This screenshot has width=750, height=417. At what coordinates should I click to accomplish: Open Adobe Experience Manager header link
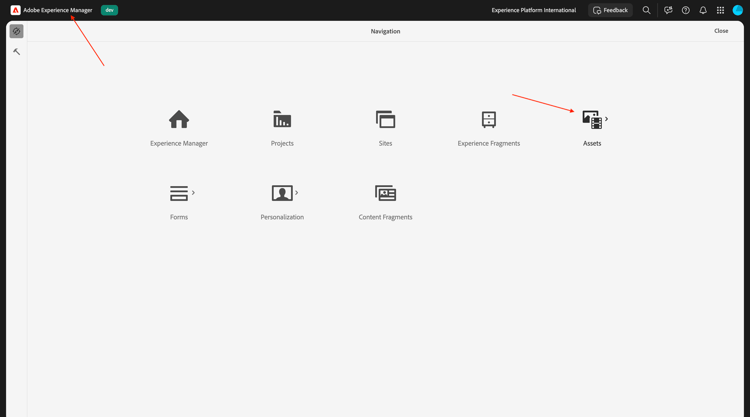click(57, 10)
